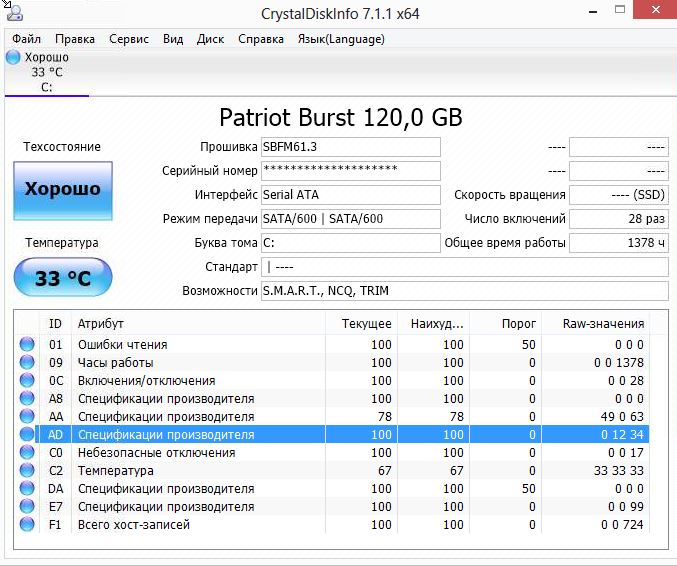677x566 pixels.
Task: Click status orb of highlighted row AD
Action: [x=27, y=434]
